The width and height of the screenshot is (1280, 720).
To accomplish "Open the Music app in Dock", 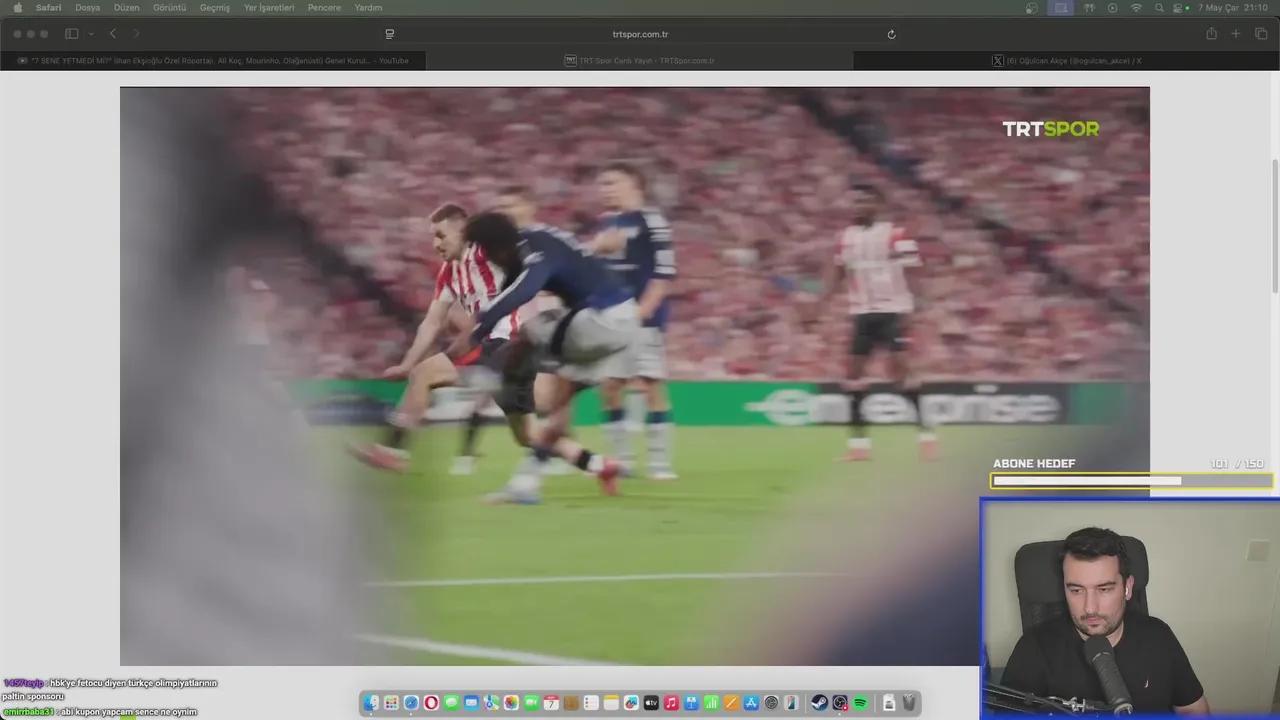I will click(x=671, y=703).
